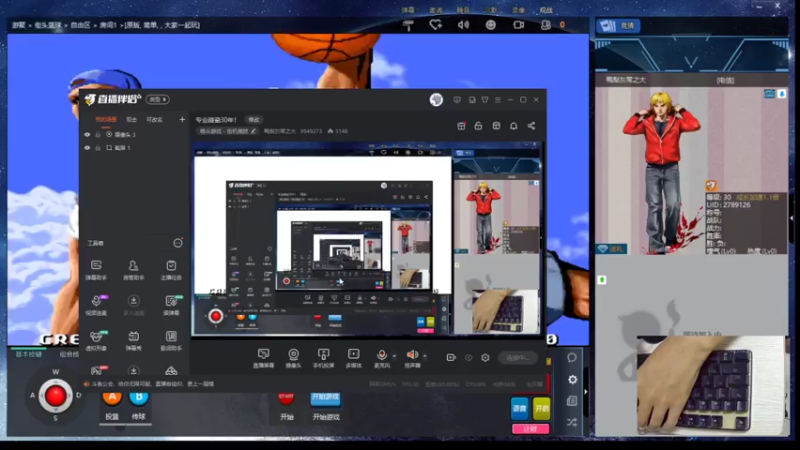The width and height of the screenshot is (800, 450).
Task: Click the blue 语音 button
Action: click(x=519, y=408)
